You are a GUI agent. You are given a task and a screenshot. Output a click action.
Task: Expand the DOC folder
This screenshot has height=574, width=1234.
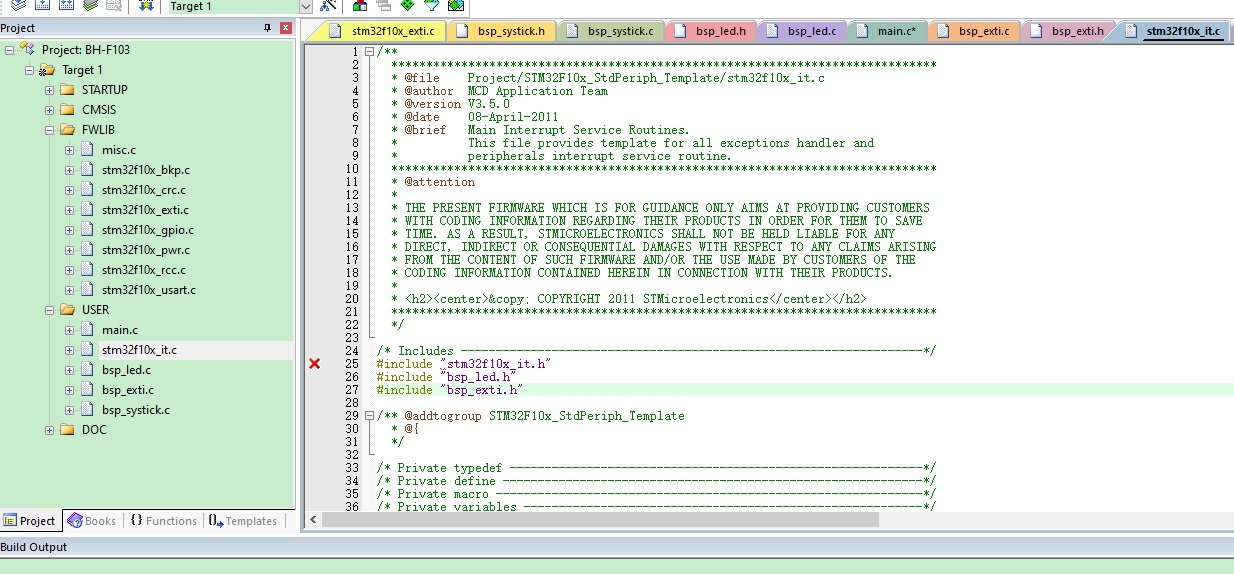(49, 430)
